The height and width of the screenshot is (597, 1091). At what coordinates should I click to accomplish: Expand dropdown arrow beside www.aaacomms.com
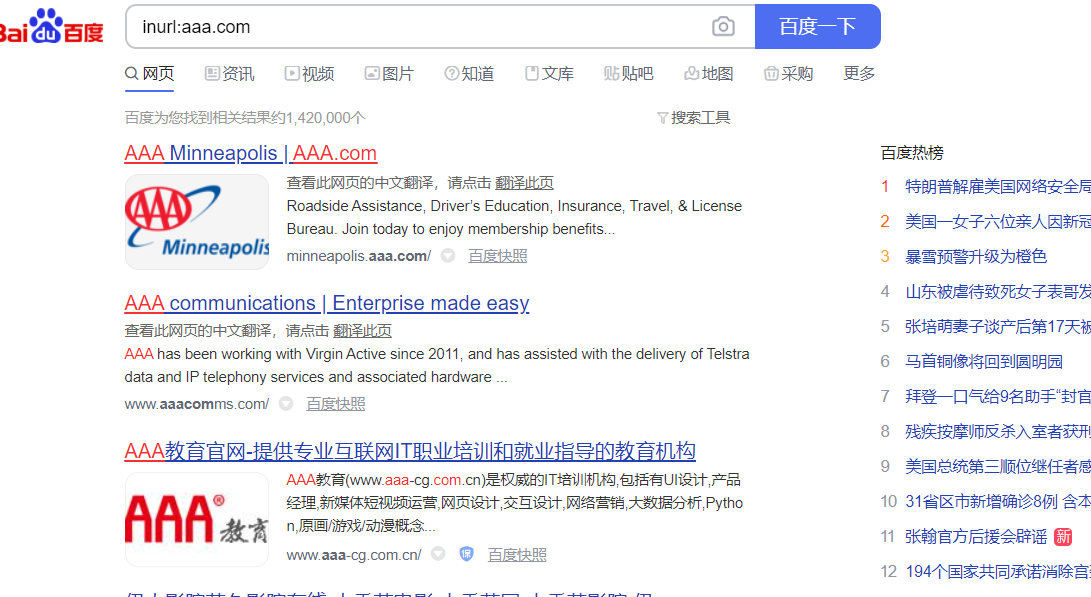click(286, 404)
